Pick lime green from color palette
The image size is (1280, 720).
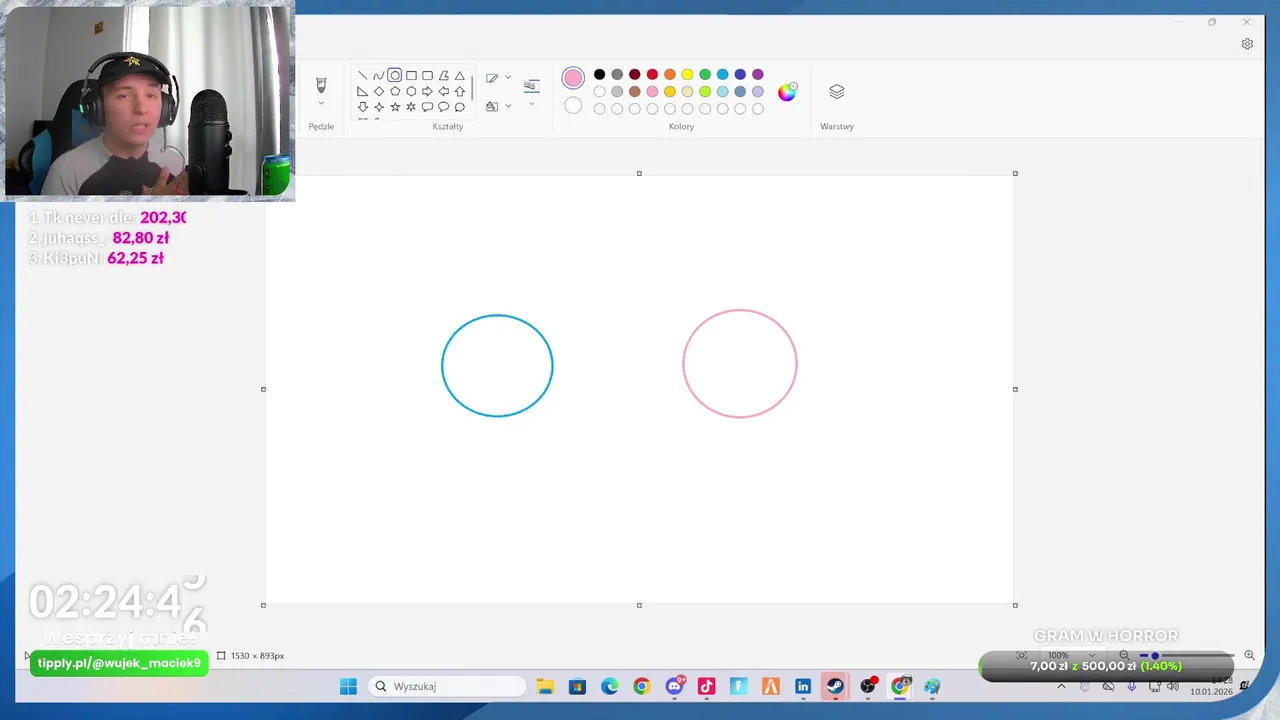pos(705,91)
